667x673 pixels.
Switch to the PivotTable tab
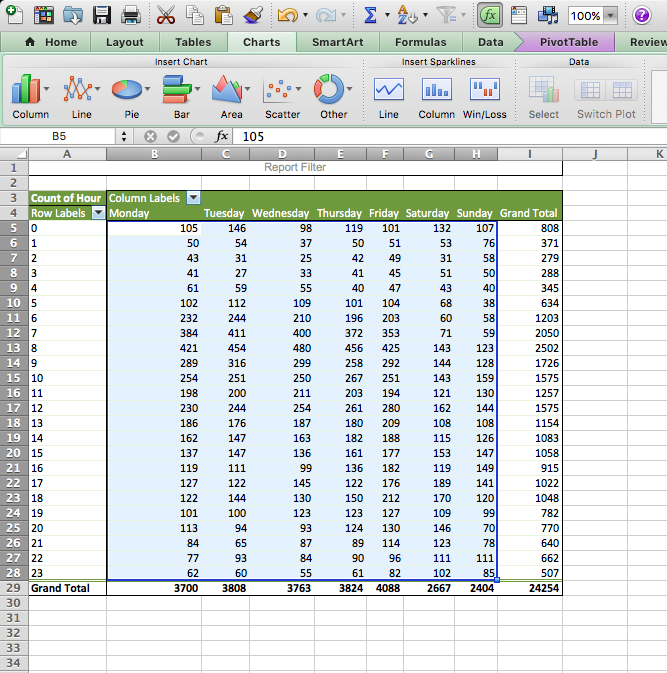[569, 42]
